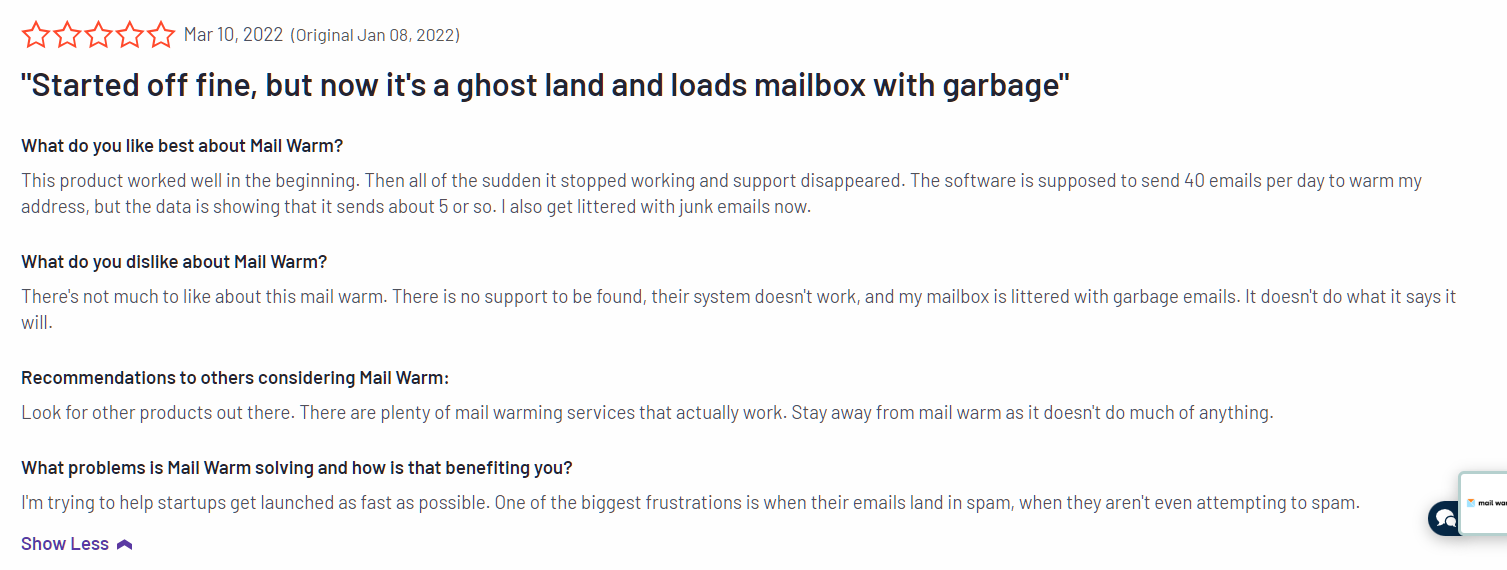Click the review title starting "Started off fine"
Viewport: 1507px width, 570px height.
545,86
